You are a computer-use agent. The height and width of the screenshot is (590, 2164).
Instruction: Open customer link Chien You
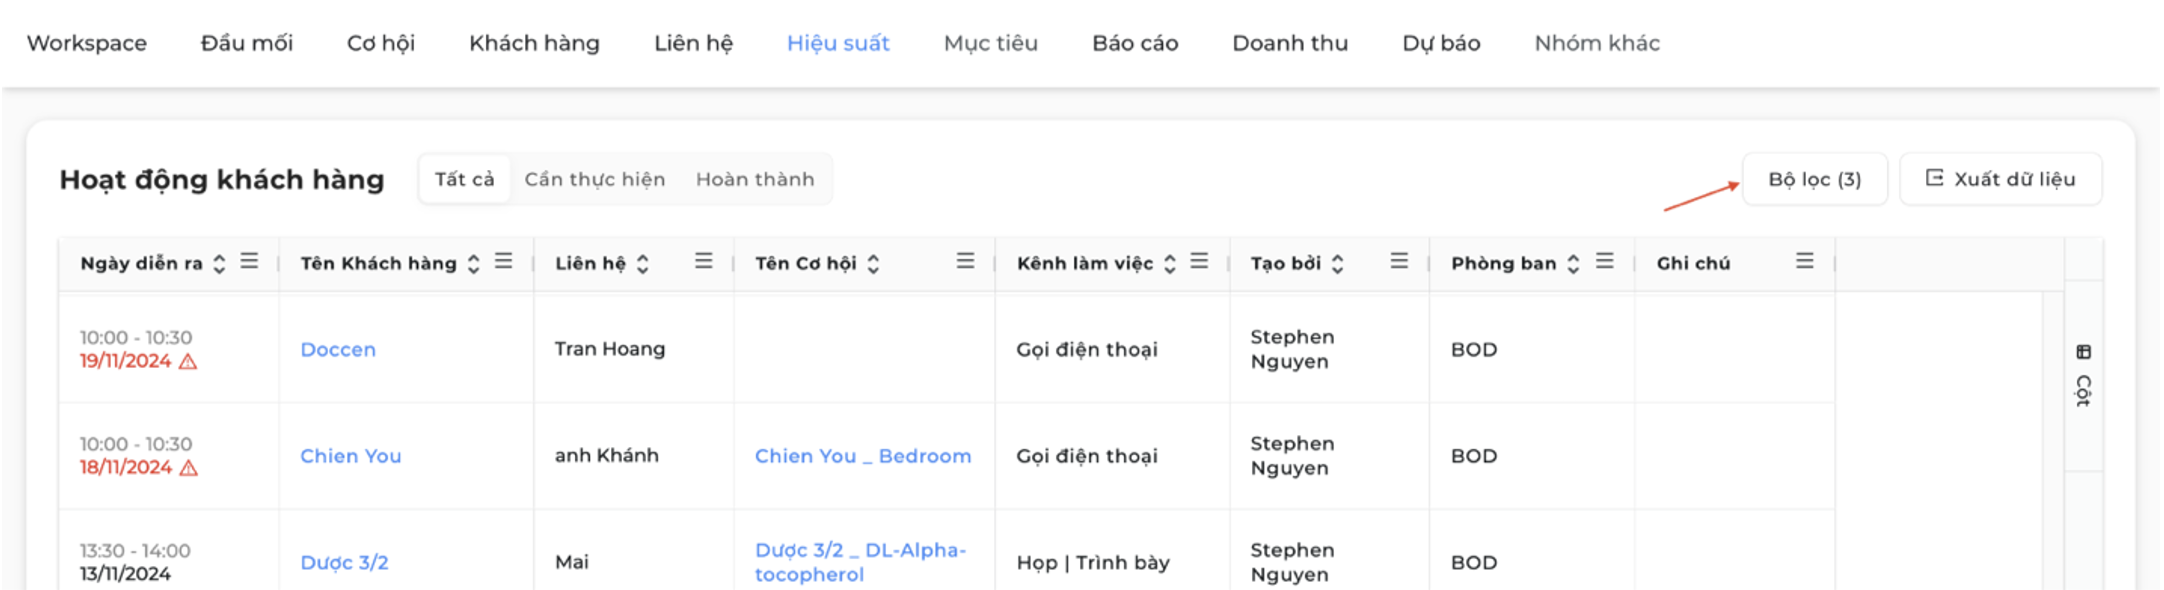(351, 456)
